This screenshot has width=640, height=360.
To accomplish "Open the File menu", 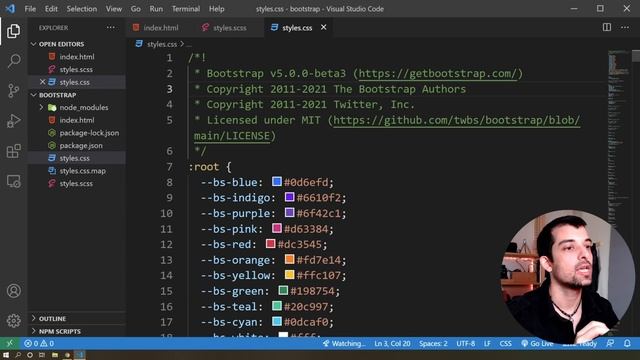I will point(30,9).
